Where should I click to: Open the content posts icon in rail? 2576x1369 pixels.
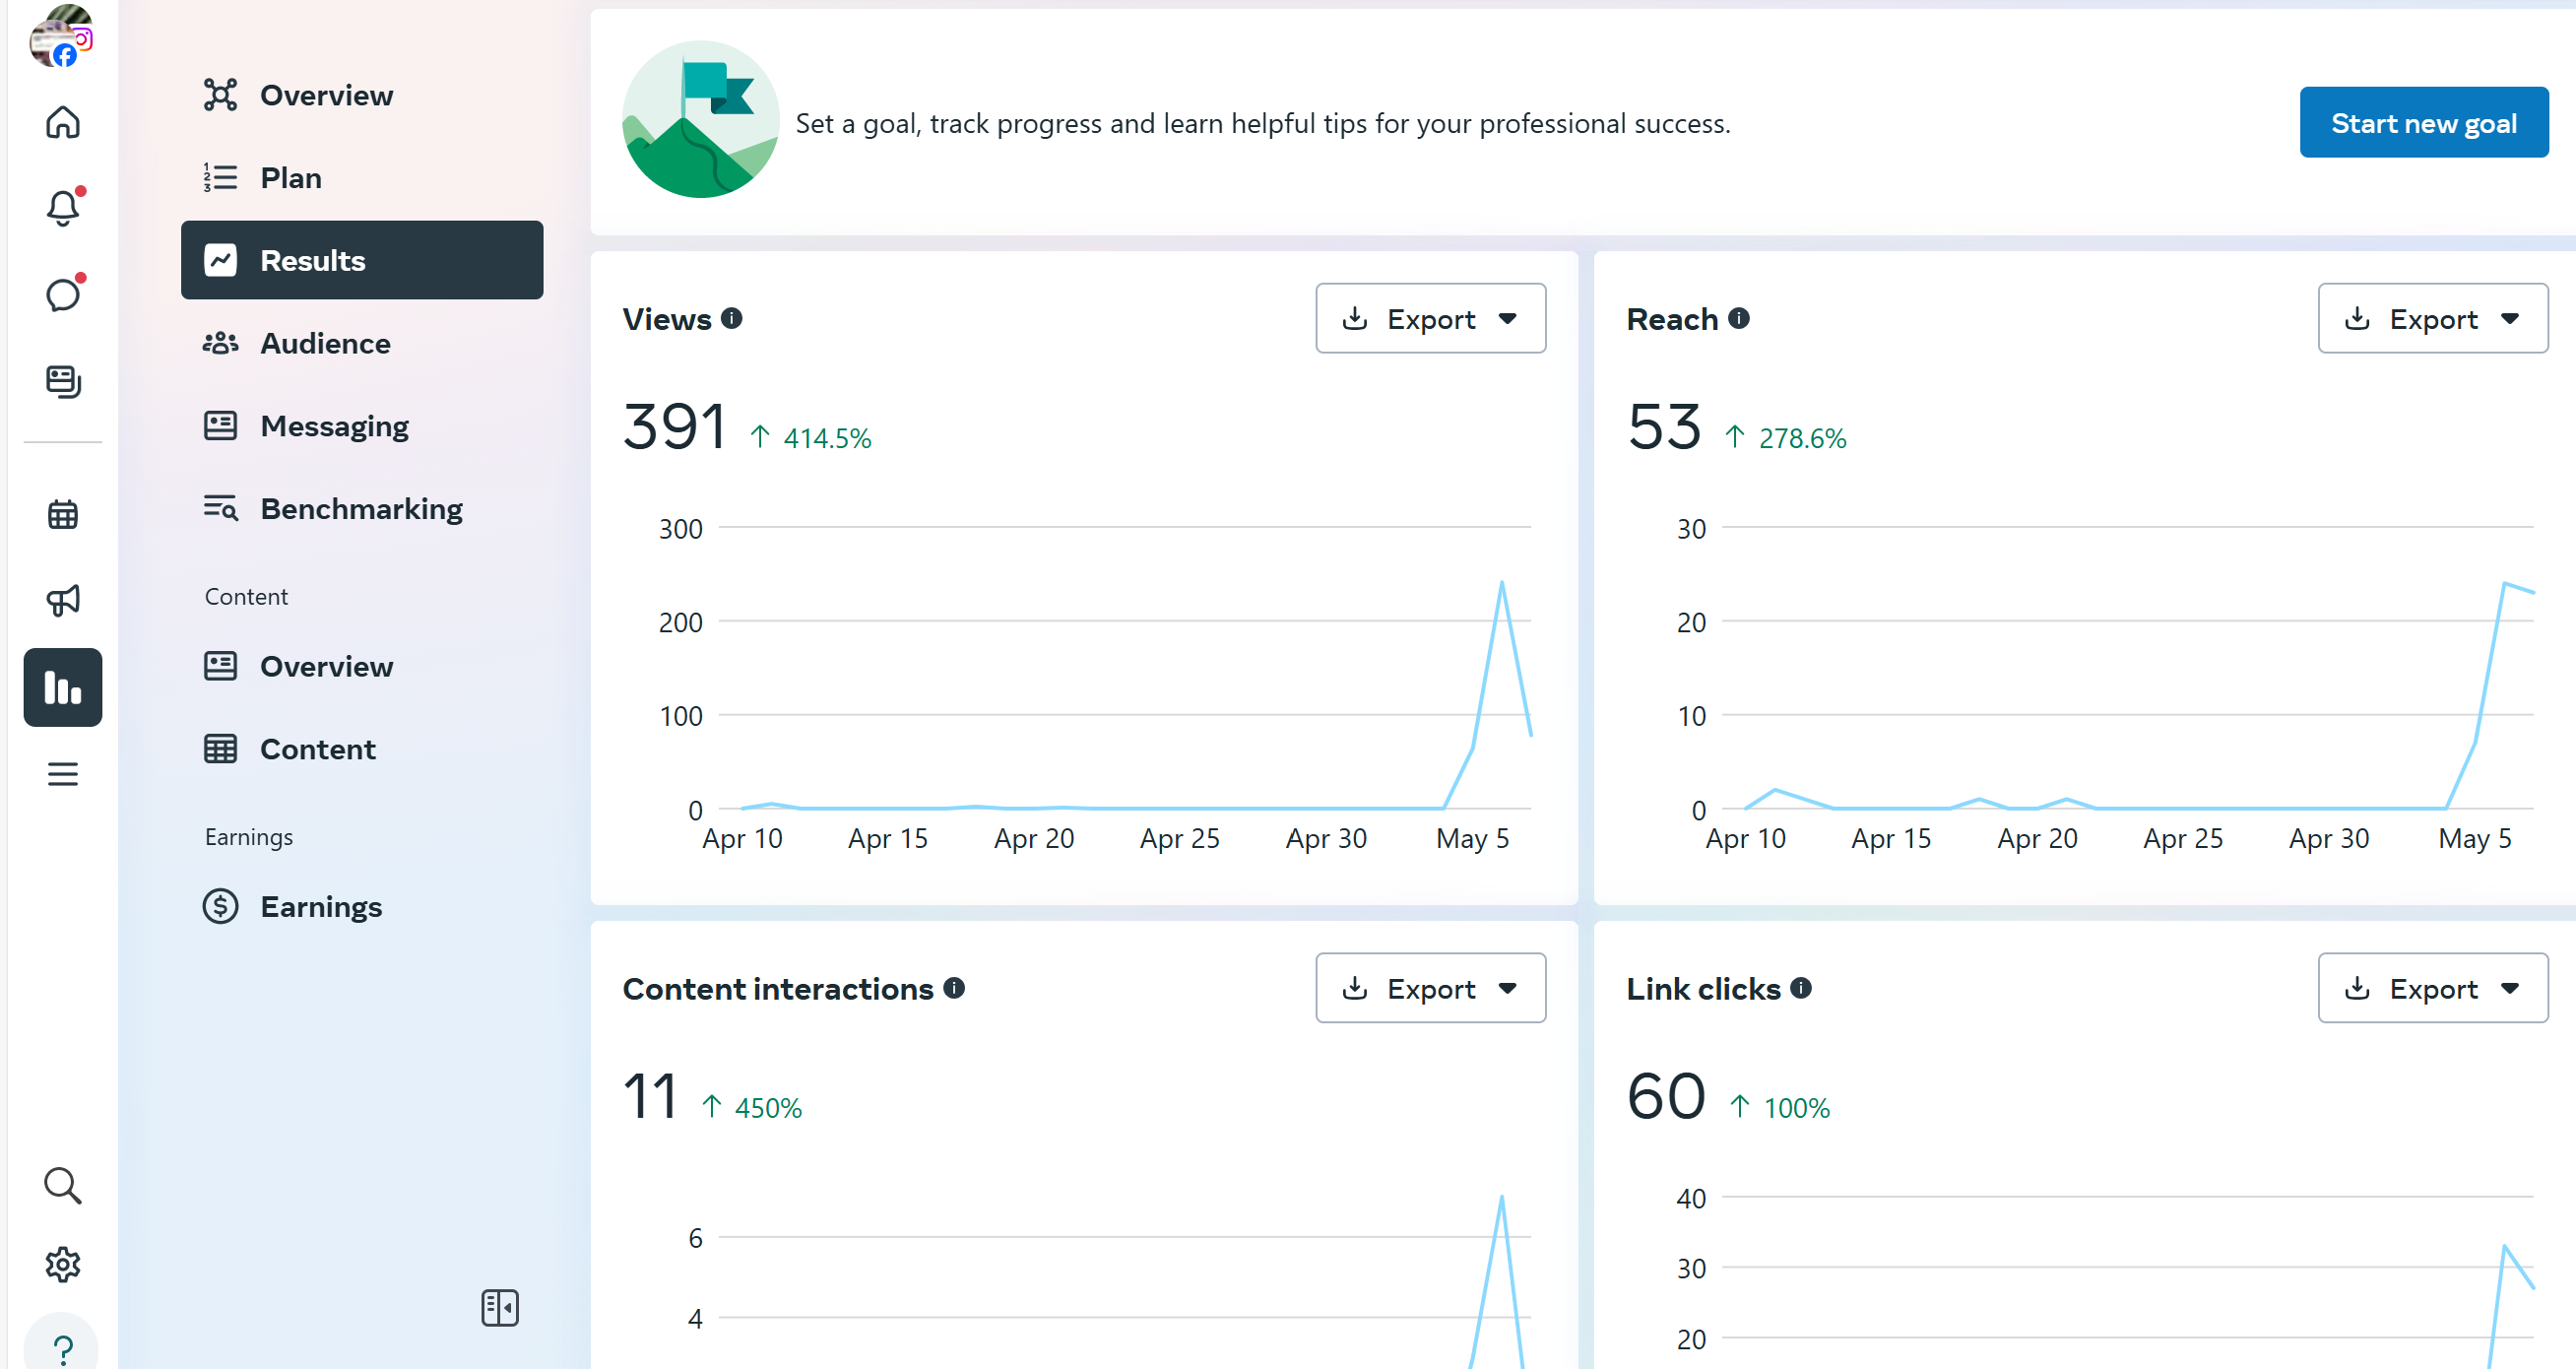click(x=62, y=381)
